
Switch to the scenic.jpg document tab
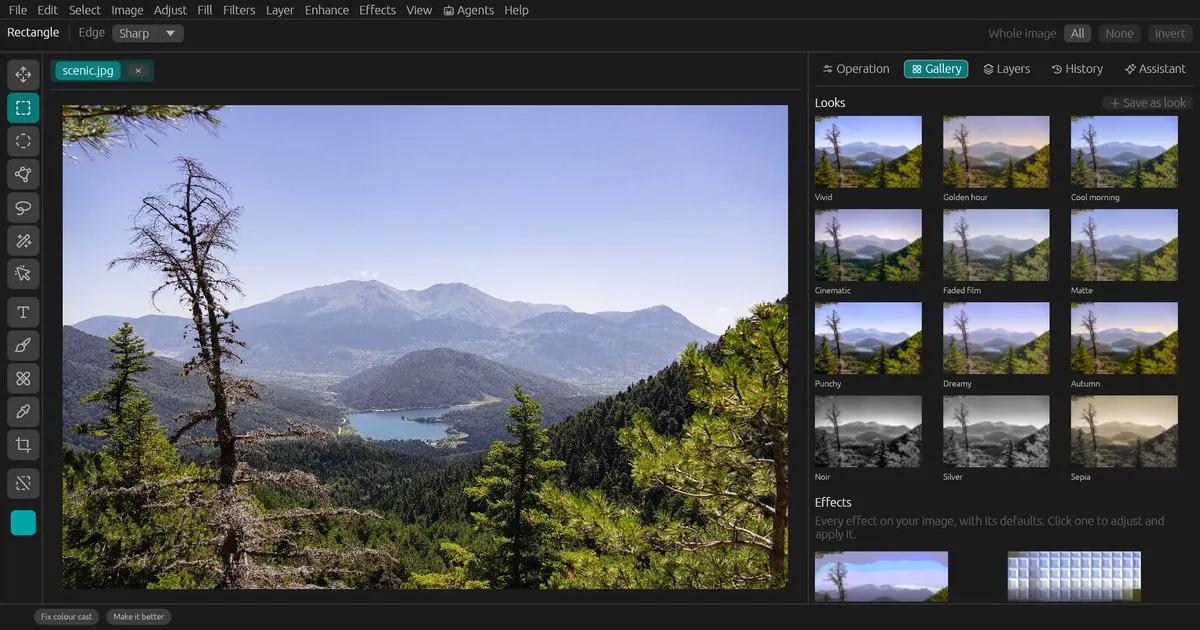click(88, 71)
